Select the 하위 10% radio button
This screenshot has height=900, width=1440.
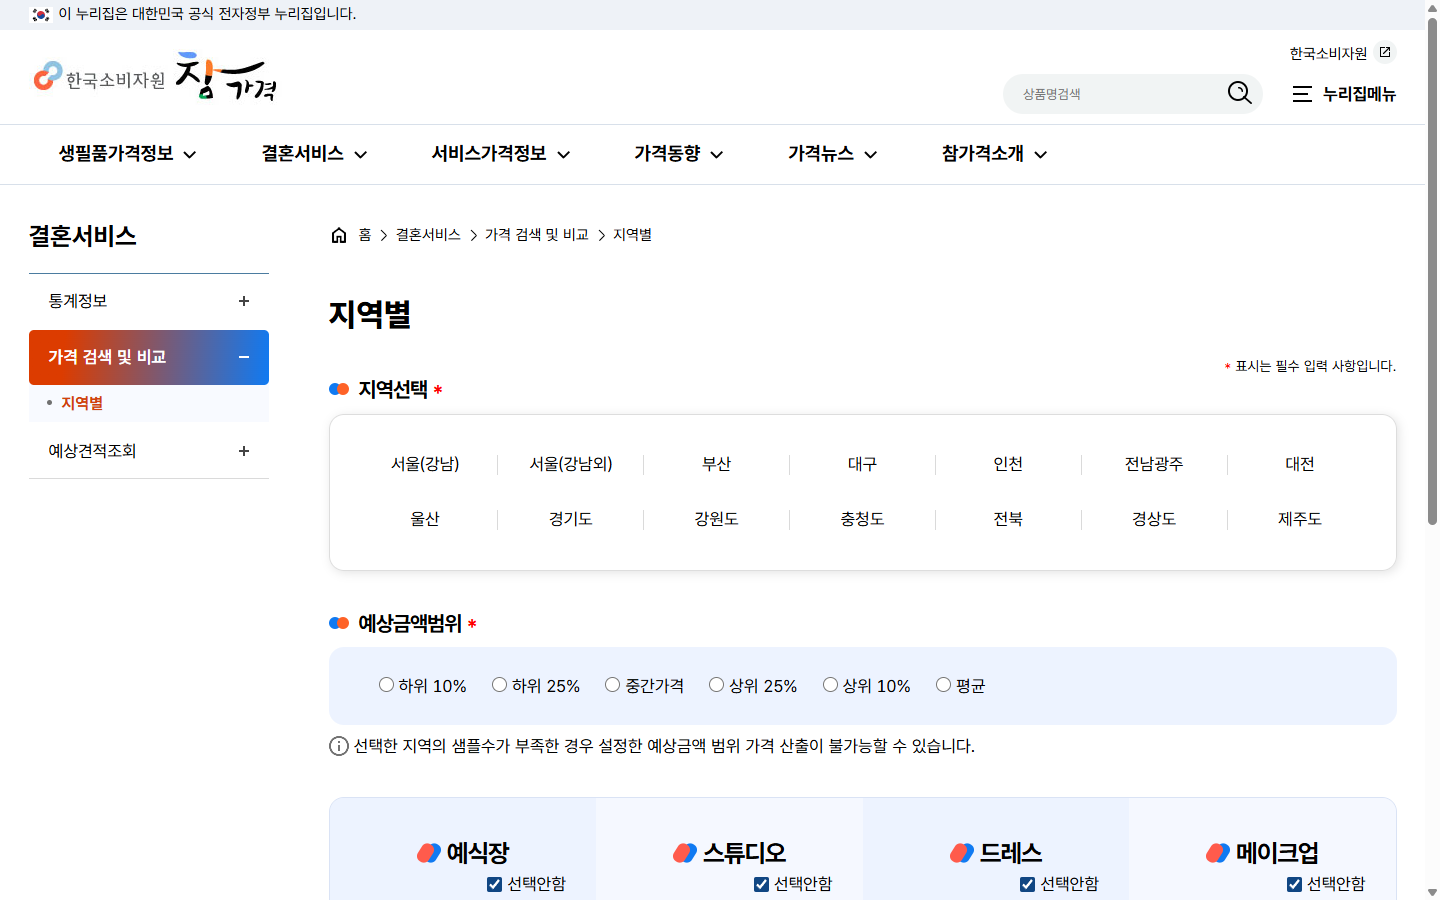tap(386, 685)
